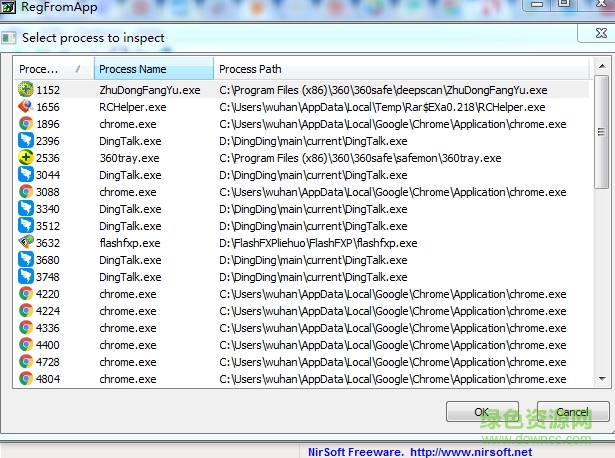Click the FlashFXPliehuo path for flashfxp.exe

coord(318,243)
